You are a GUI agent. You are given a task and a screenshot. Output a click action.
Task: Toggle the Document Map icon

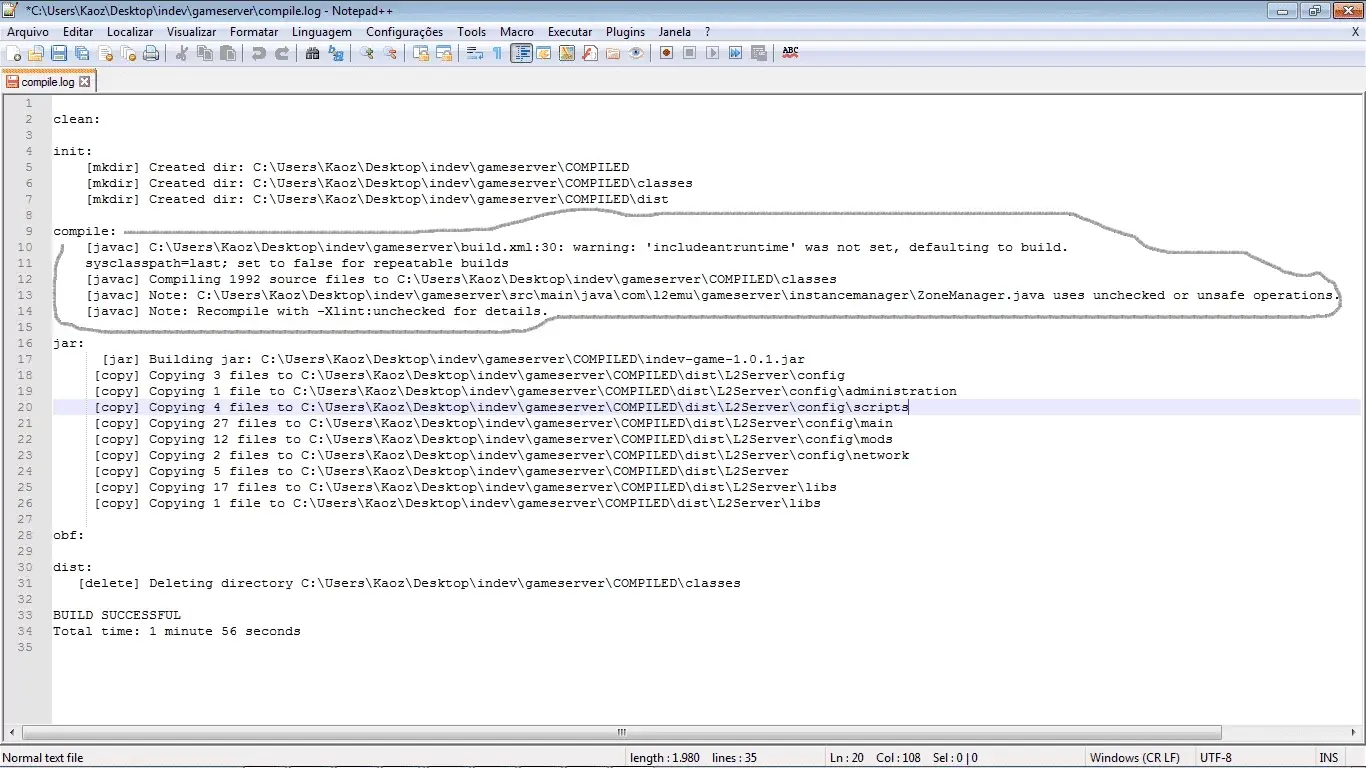[x=567, y=53]
